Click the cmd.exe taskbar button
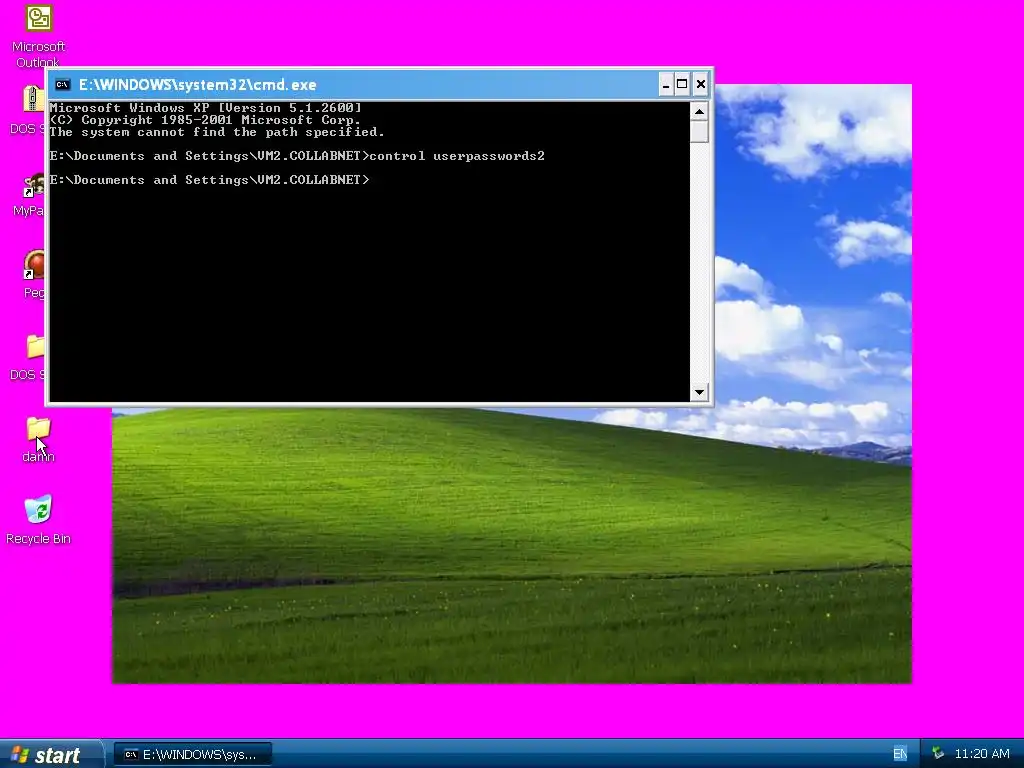The image size is (1024, 768). pyautogui.click(x=193, y=754)
